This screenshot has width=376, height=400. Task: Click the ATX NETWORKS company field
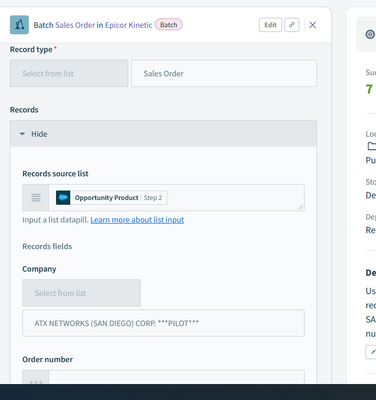(163, 323)
